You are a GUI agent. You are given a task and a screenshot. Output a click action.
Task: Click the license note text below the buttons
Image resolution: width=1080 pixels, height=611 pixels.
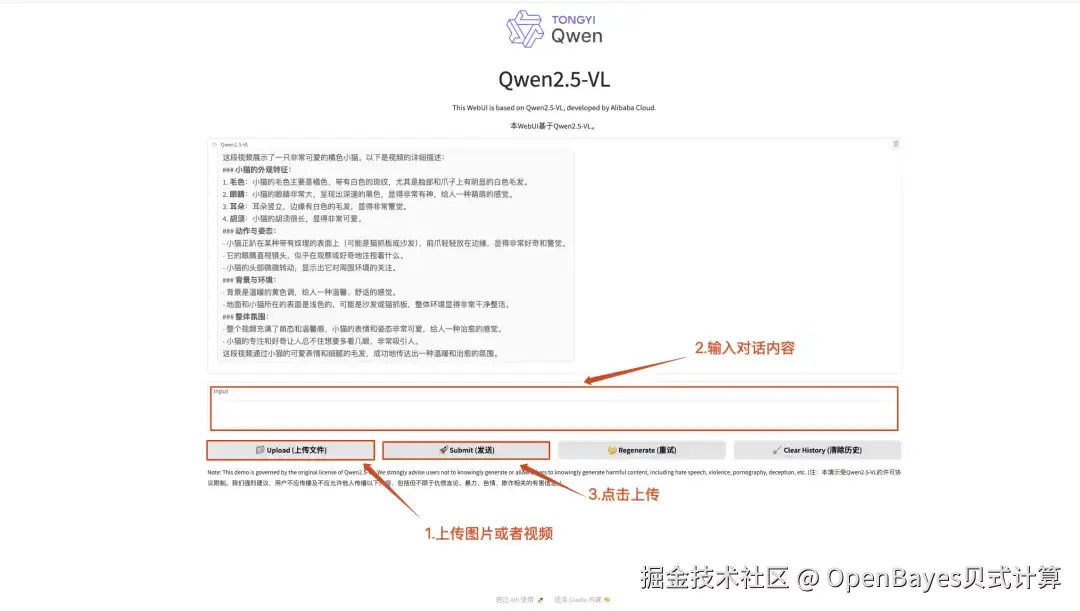pos(554,477)
